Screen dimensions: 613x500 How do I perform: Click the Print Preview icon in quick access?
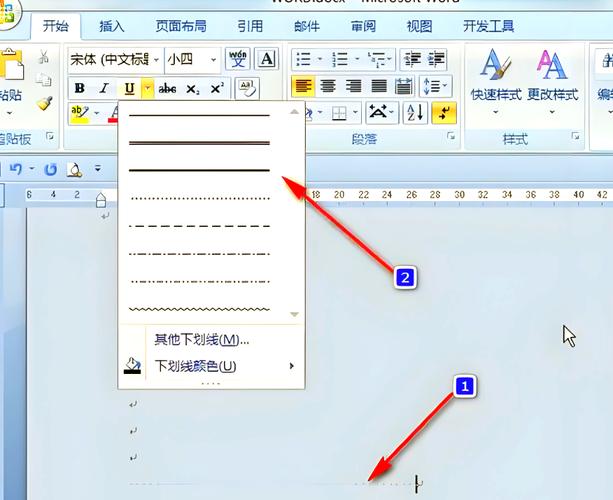74,169
